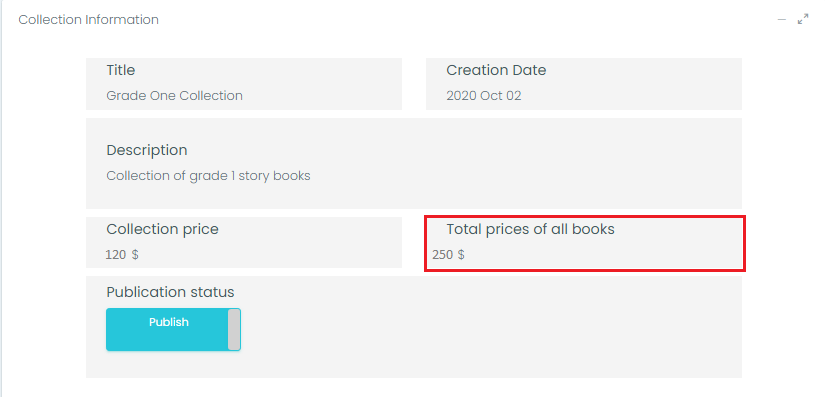This screenshot has width=825, height=397.
Task: Click the 2020 Oct 02 date value
Action: click(x=484, y=96)
